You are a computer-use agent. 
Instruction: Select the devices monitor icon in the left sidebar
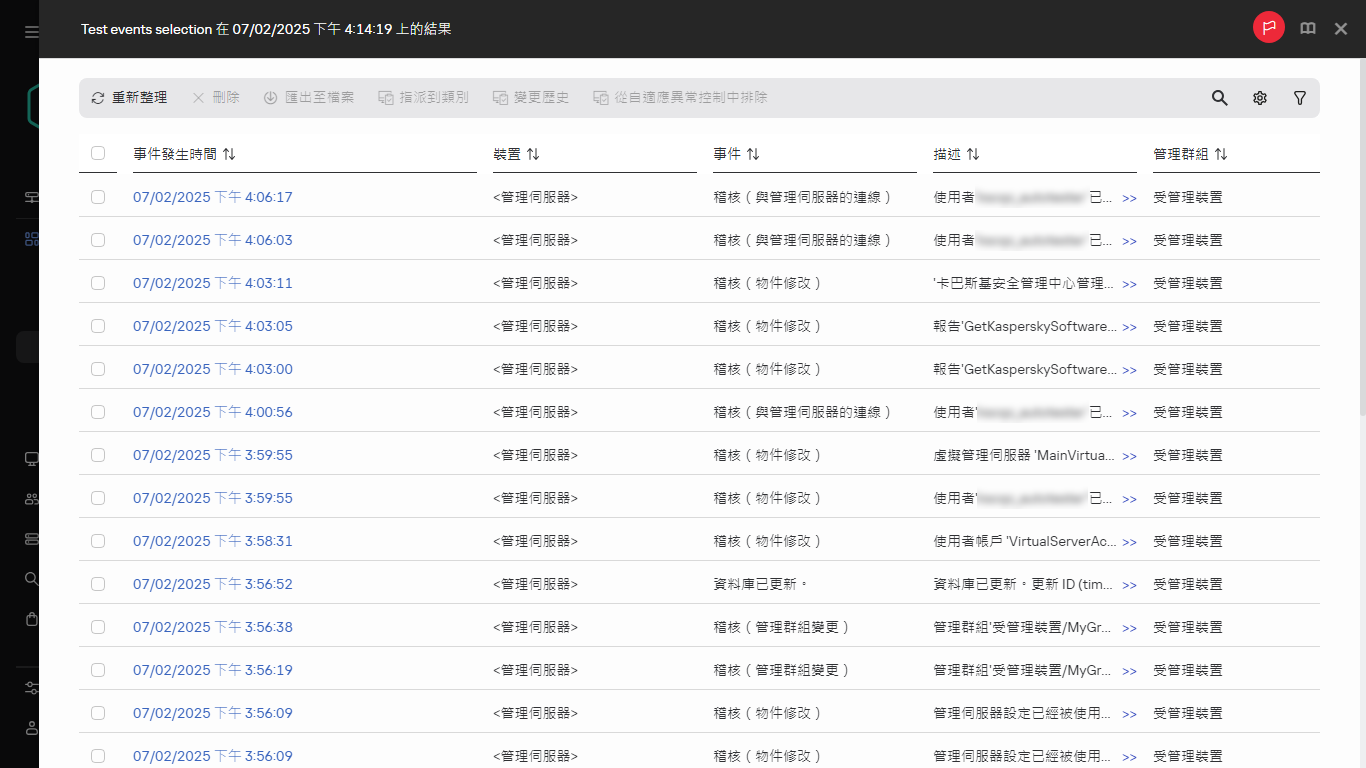[x=31, y=458]
